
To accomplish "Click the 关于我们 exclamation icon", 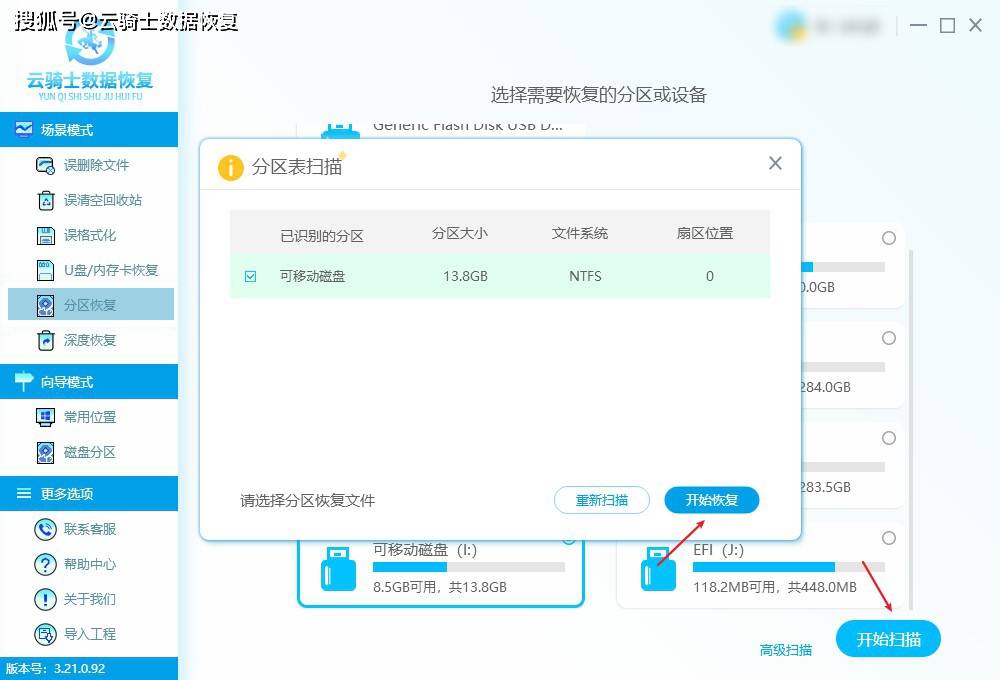I will (x=45, y=600).
